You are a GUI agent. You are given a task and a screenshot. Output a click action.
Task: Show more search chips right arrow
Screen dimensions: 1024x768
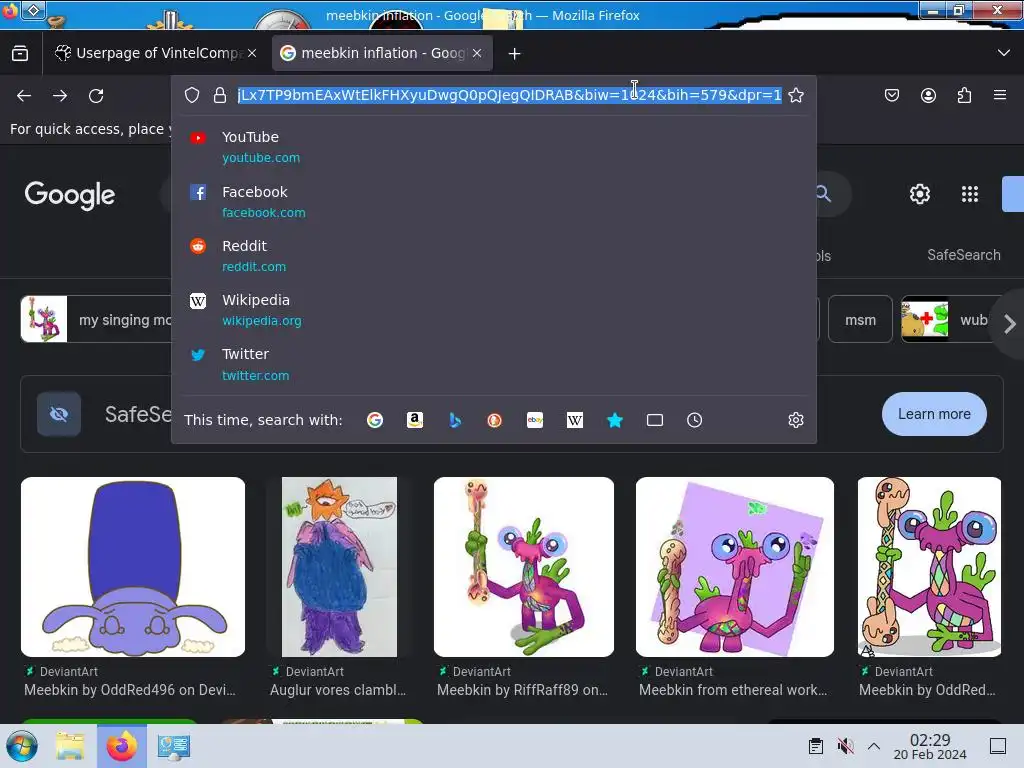1010,323
